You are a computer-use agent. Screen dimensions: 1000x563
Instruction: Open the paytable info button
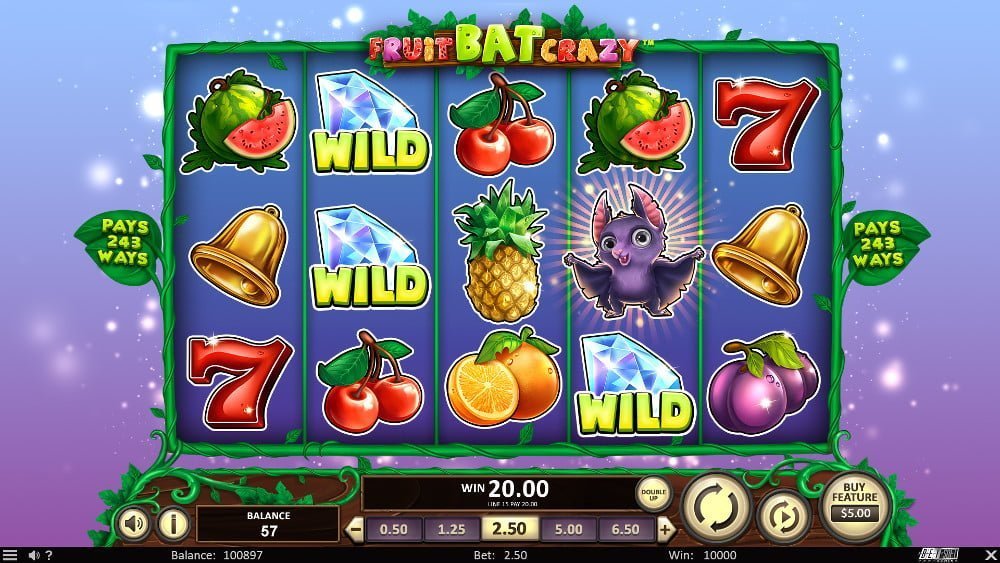click(x=173, y=523)
